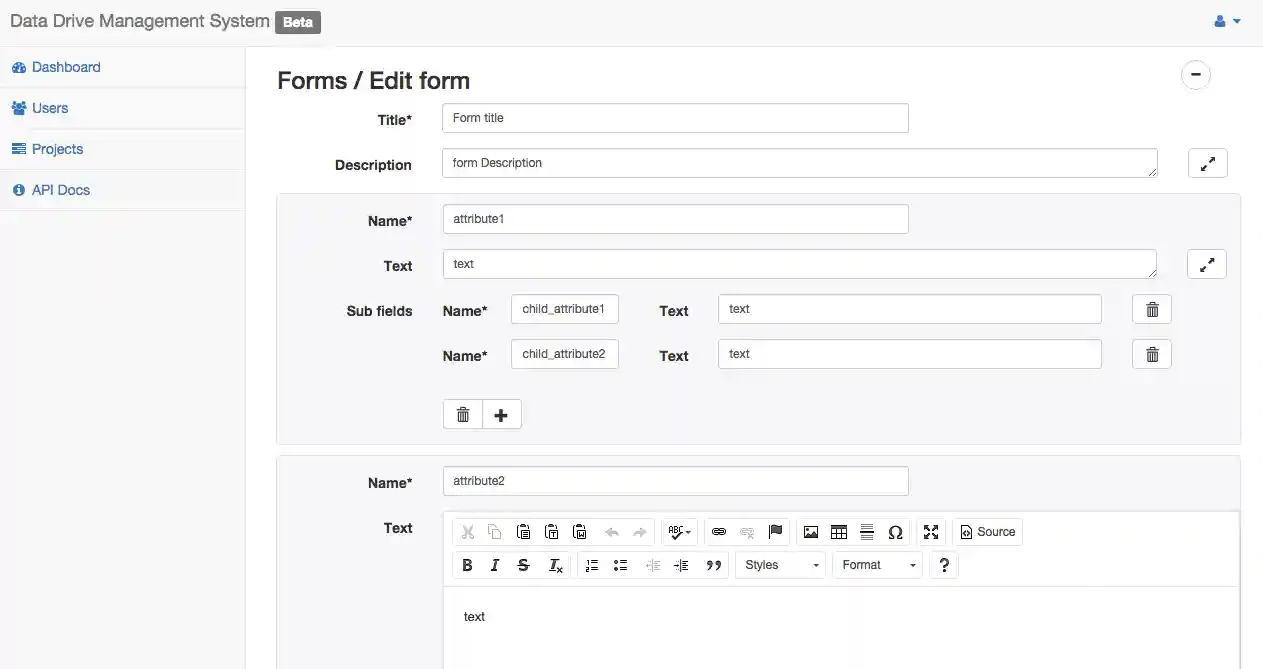1263x669 pixels.
Task: Open API Docs from the sidebar
Action: (59, 189)
